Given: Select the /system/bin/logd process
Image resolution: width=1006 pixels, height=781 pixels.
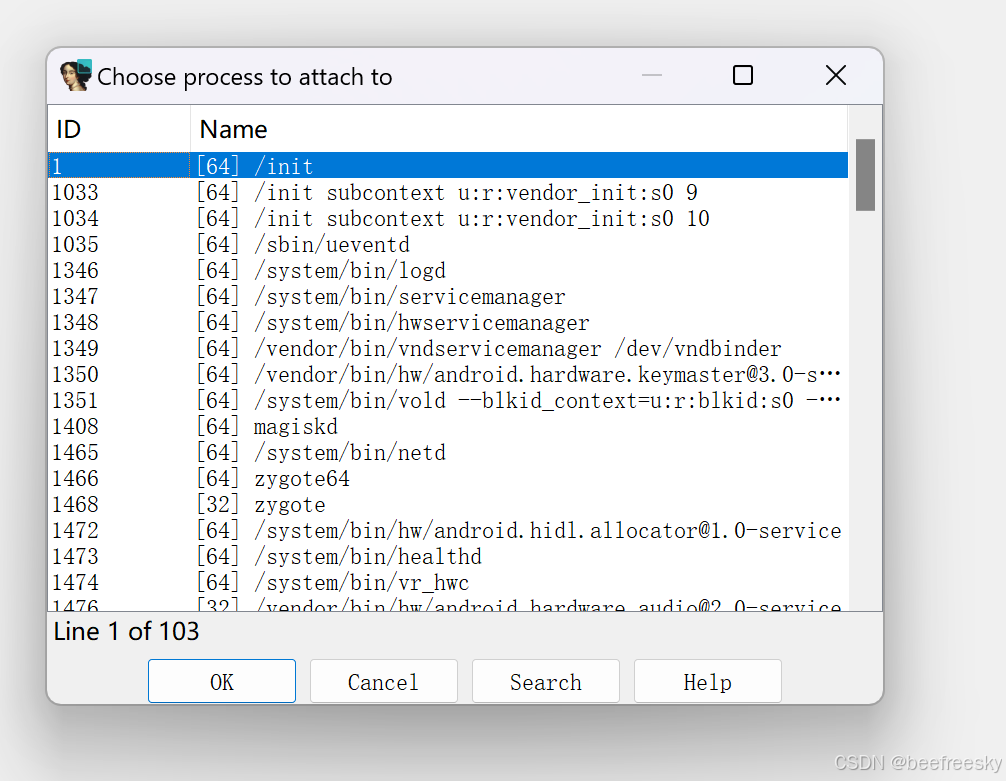Looking at the screenshot, I should point(448,270).
